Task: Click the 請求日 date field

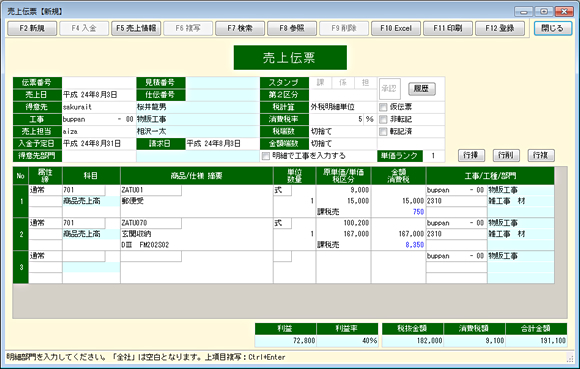Action: (222, 143)
